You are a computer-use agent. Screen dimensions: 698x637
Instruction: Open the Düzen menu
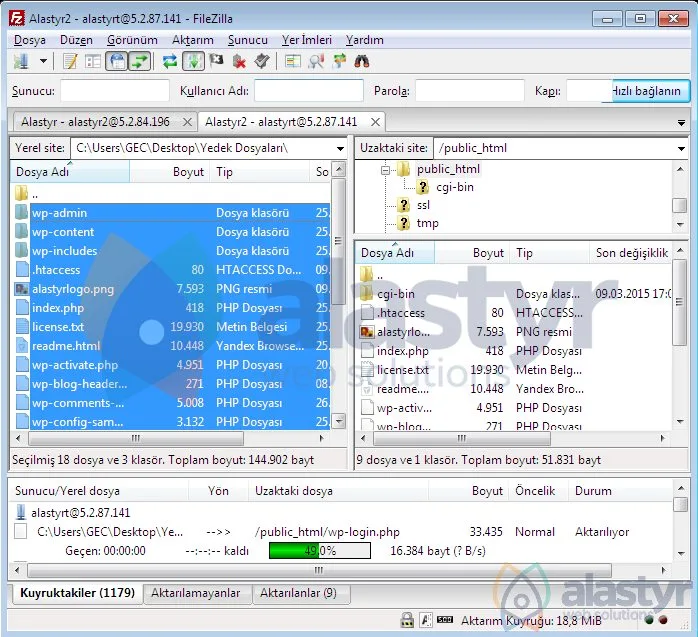[x=76, y=40]
